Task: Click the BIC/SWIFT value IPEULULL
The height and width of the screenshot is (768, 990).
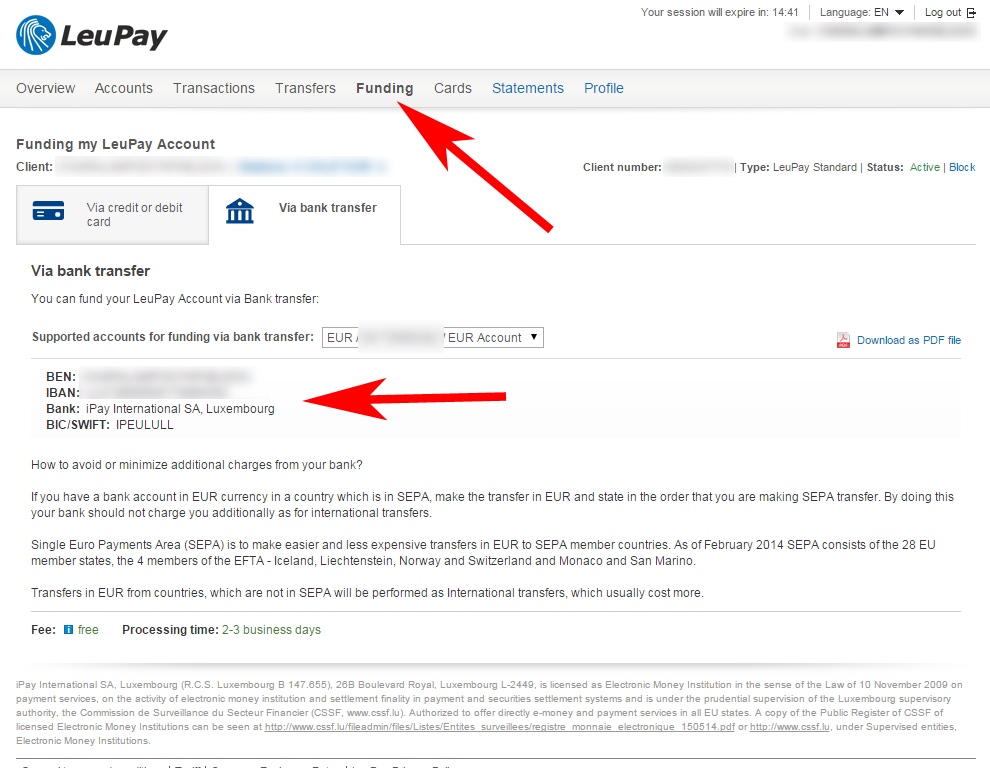Action: 145,425
